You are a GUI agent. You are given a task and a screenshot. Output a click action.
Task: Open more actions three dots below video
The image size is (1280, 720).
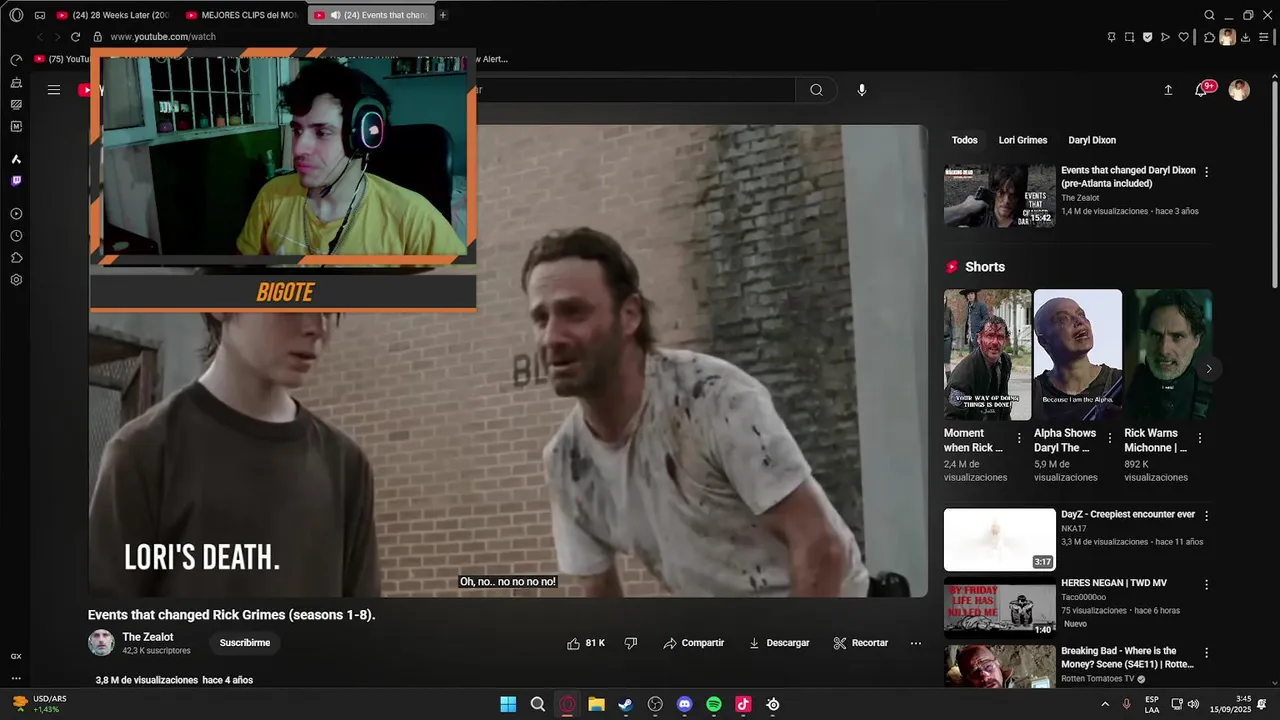(x=916, y=643)
